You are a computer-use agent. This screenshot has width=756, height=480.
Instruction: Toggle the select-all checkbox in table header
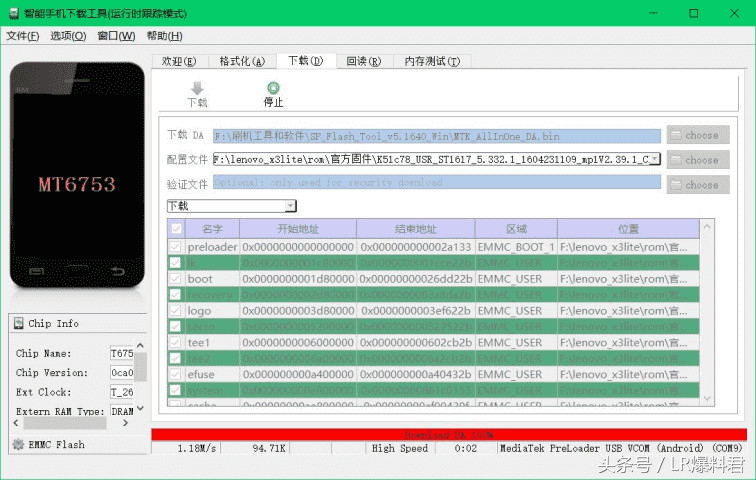(176, 228)
